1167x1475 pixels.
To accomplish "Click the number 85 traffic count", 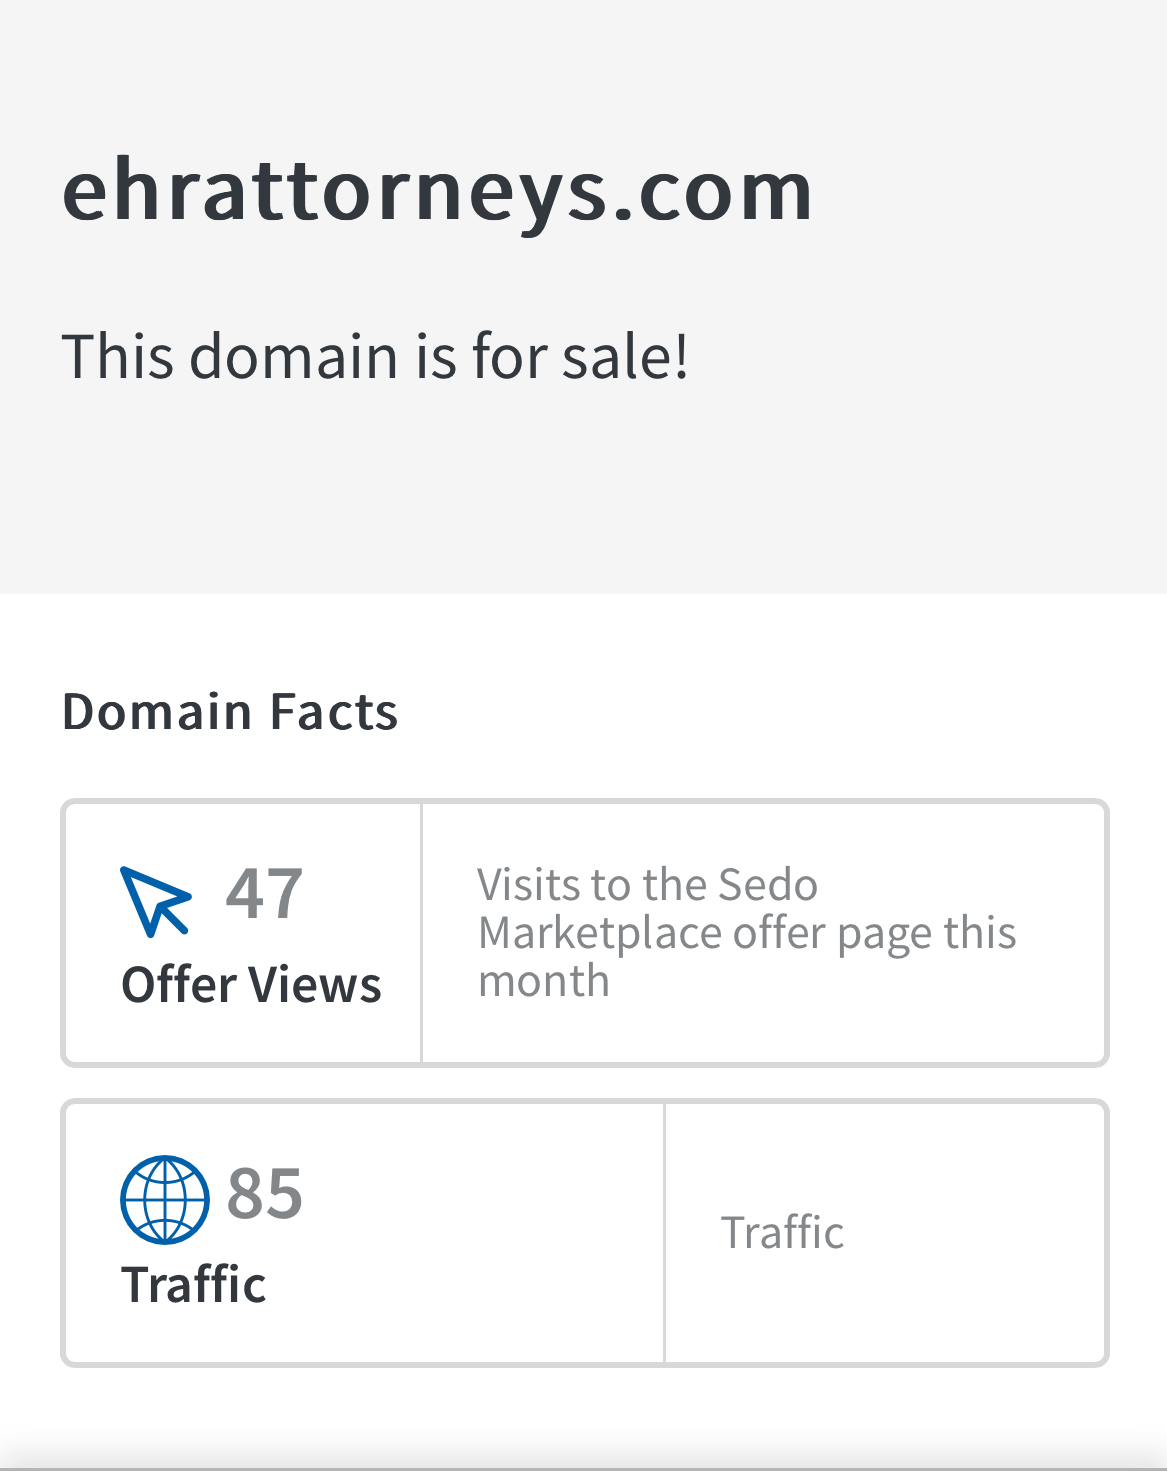I will pyautogui.click(x=264, y=1193).
